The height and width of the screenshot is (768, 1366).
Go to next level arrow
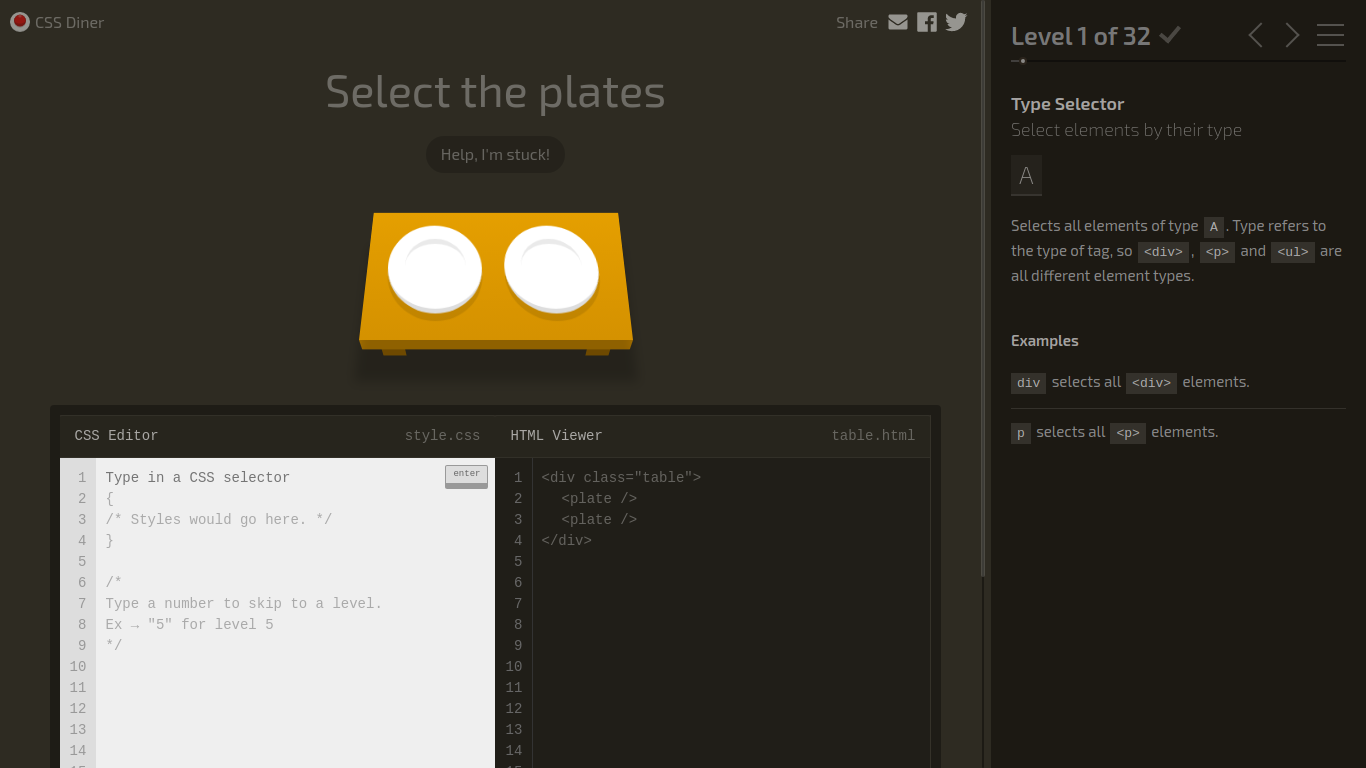pos(1292,36)
